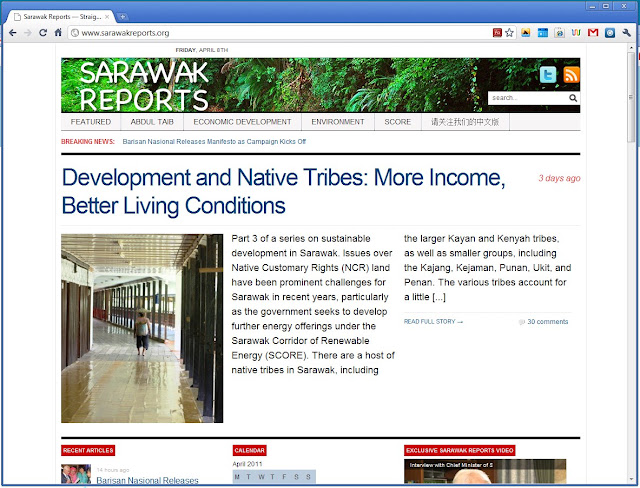Select the Sarawak Reports browser tab
640x488 pixels.
(61, 17)
